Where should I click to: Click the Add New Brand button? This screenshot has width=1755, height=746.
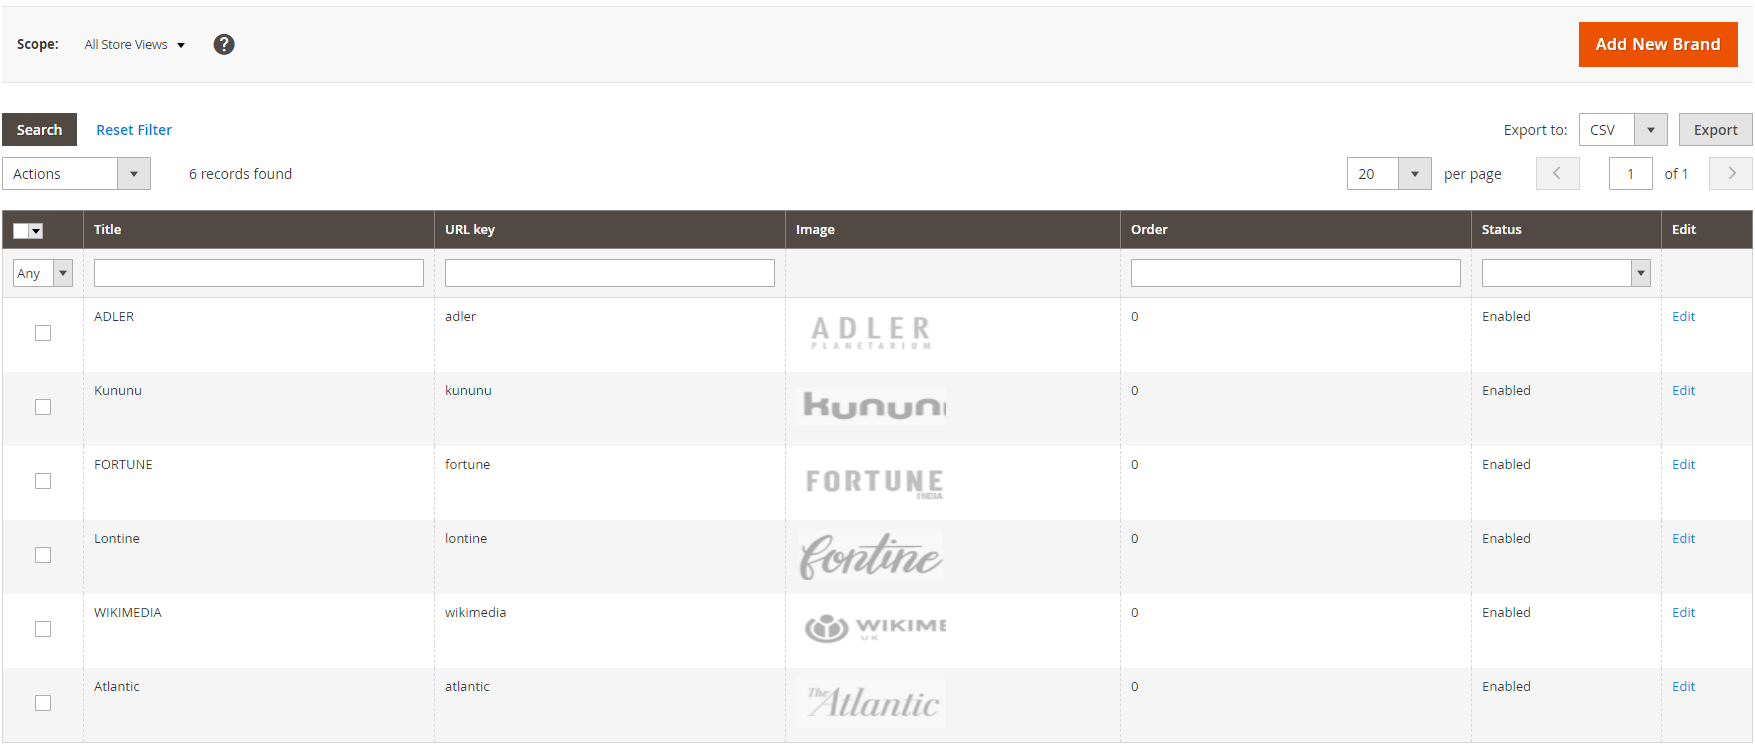[x=1657, y=44]
